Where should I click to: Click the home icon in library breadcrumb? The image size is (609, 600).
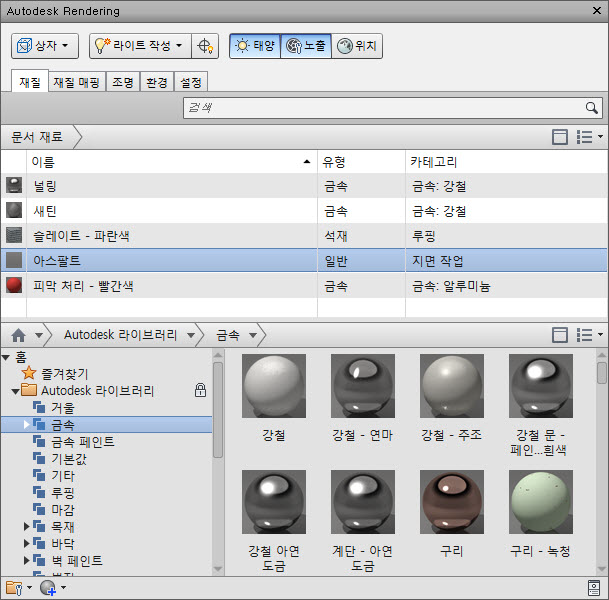(x=18, y=335)
